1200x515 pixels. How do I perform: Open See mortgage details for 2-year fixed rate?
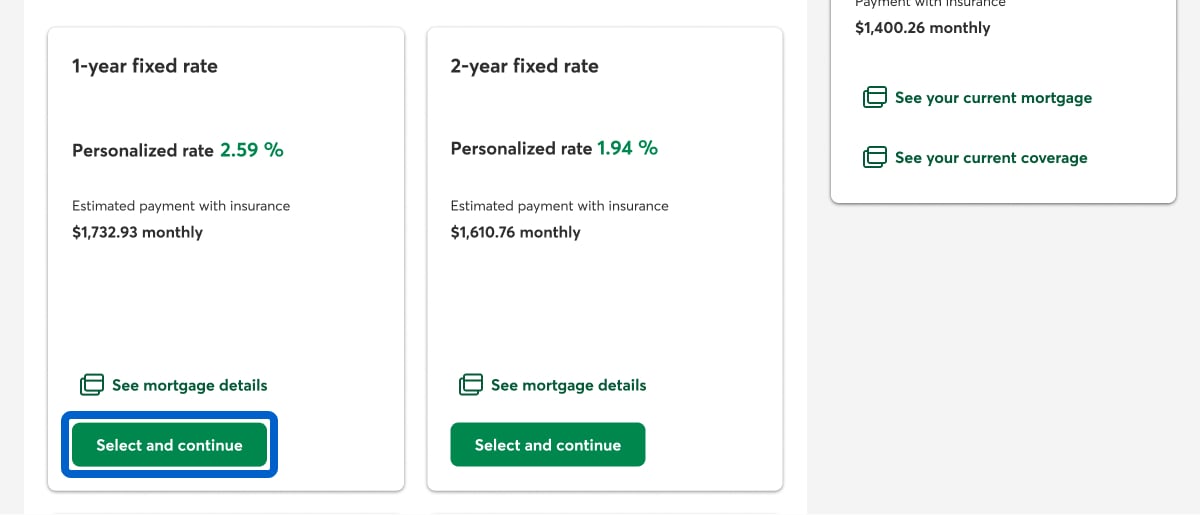568,385
